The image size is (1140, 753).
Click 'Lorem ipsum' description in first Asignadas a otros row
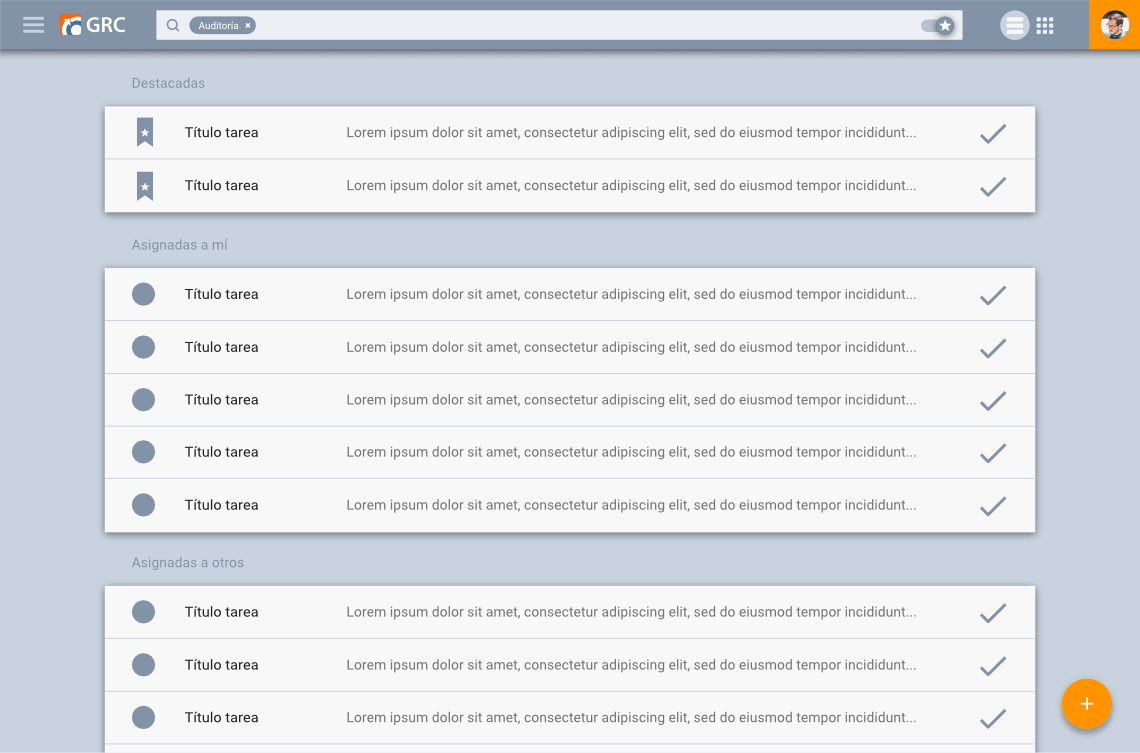[x=631, y=611]
